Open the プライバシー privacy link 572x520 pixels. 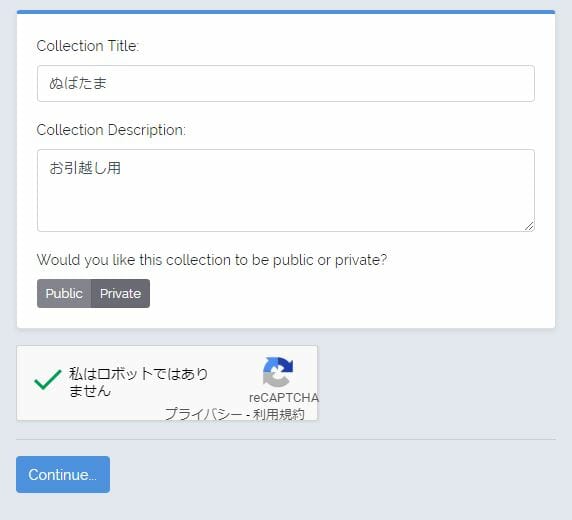click(204, 414)
